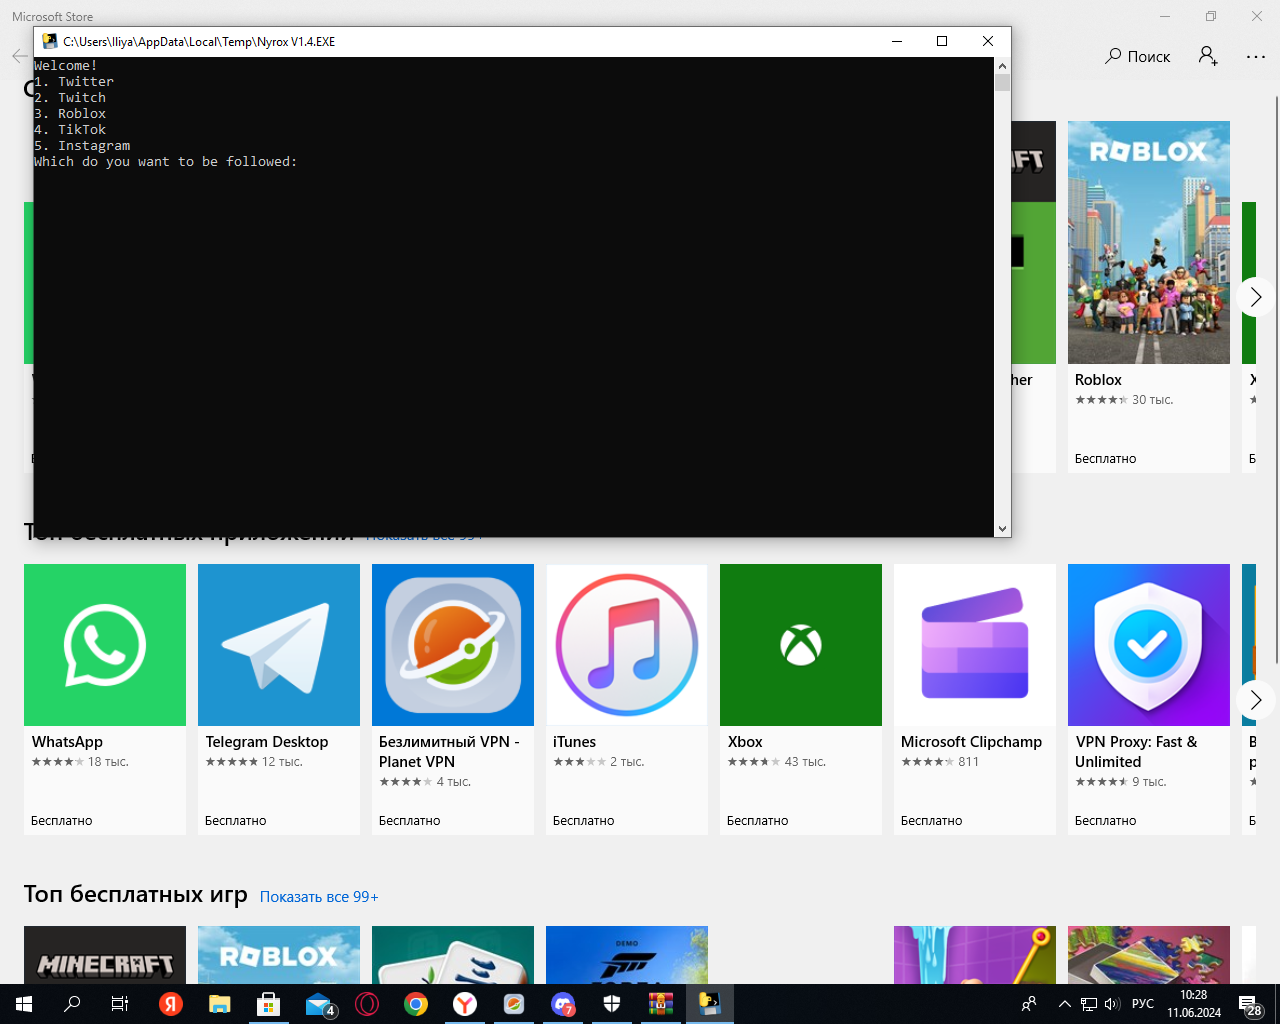The image size is (1280, 1024).
Task: Expand the hidden system tray icons chevron
Action: click(1064, 1004)
